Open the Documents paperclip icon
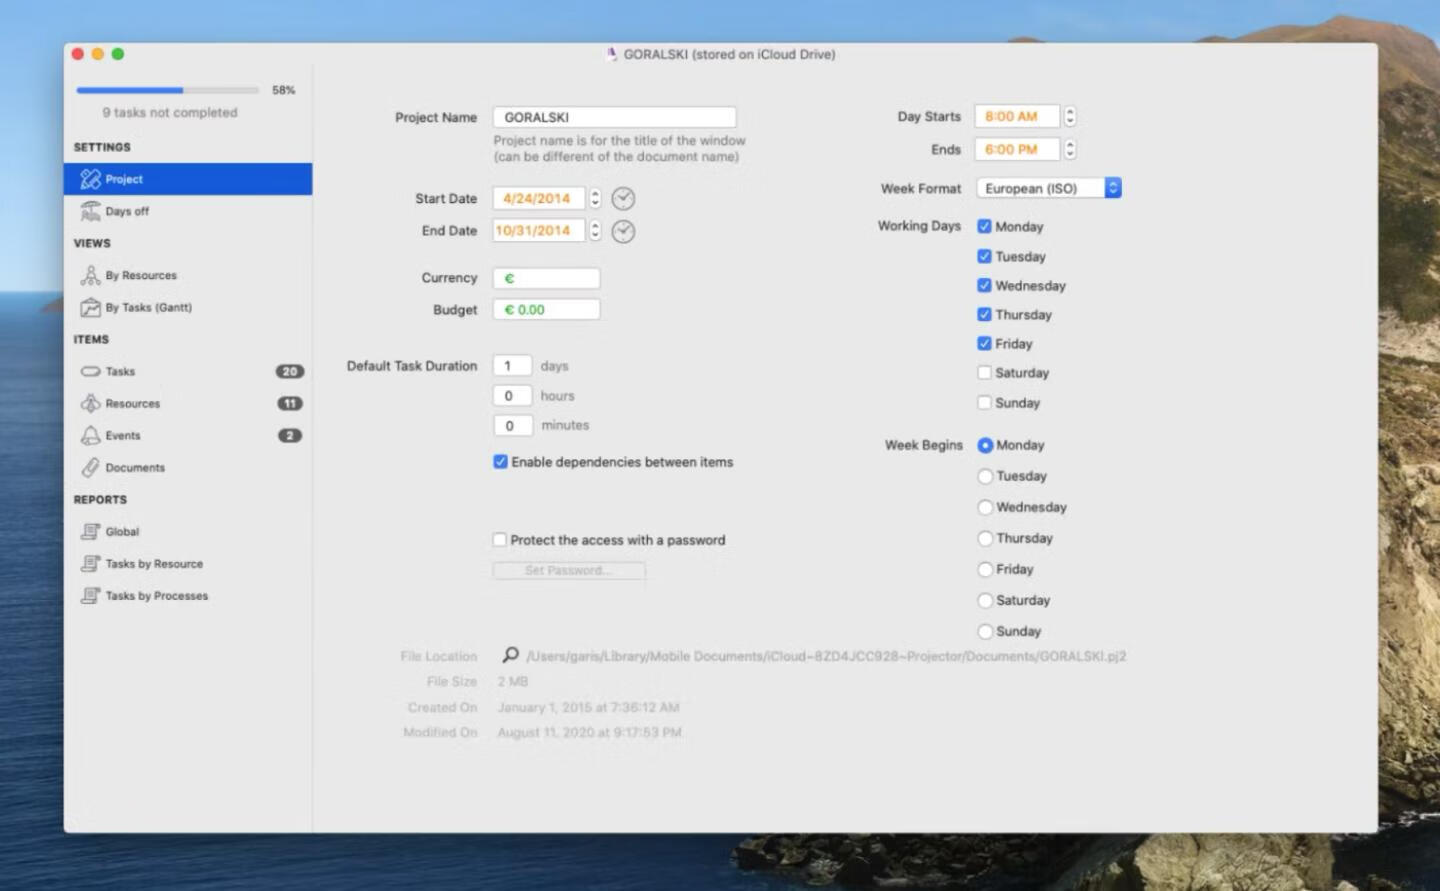1440x891 pixels. pyautogui.click(x=90, y=467)
